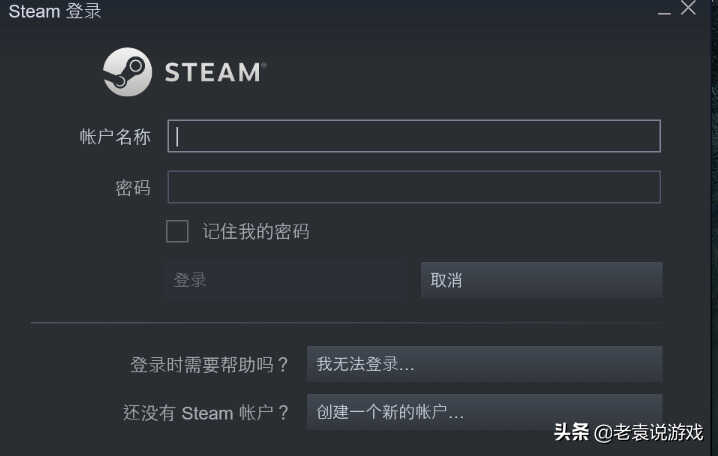Click the 密码 label text
718x456 pixels.
(133, 188)
